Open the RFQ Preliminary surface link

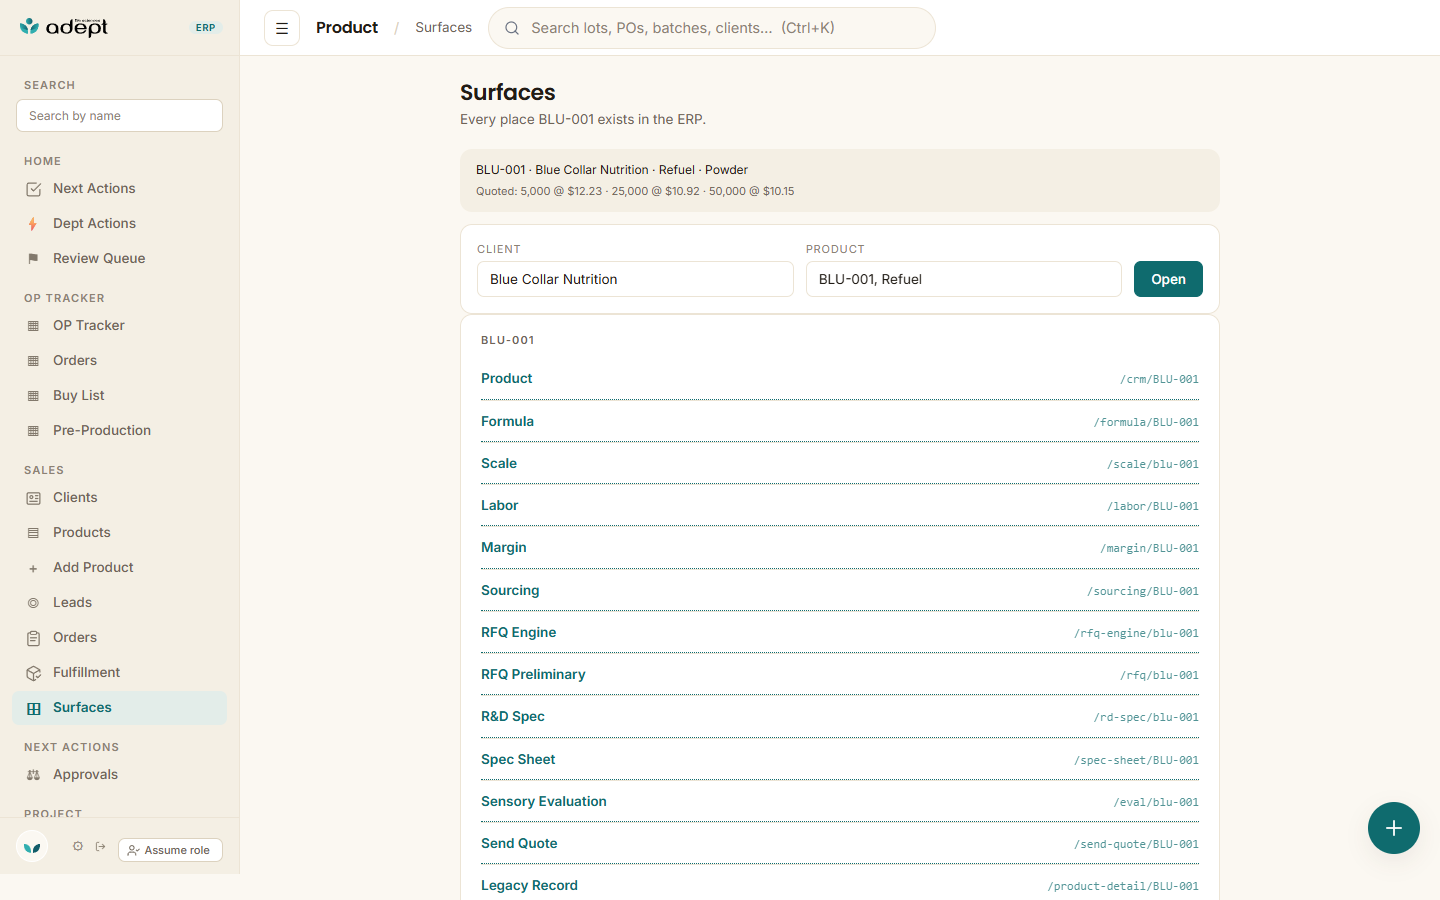pyautogui.click(x=533, y=674)
